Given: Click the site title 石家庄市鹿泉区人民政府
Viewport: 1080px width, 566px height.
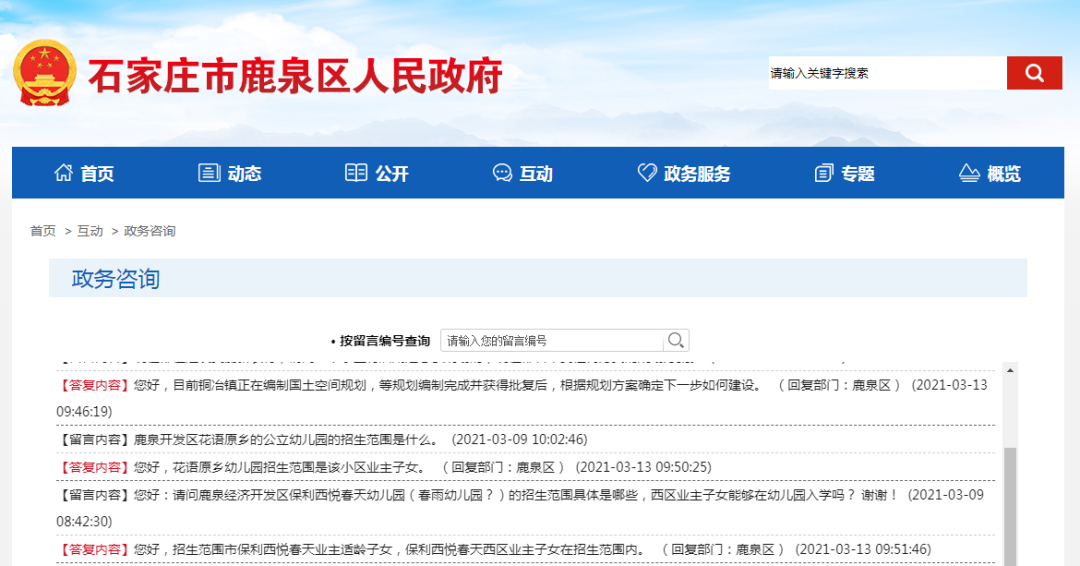Looking at the screenshot, I should tap(295, 76).
